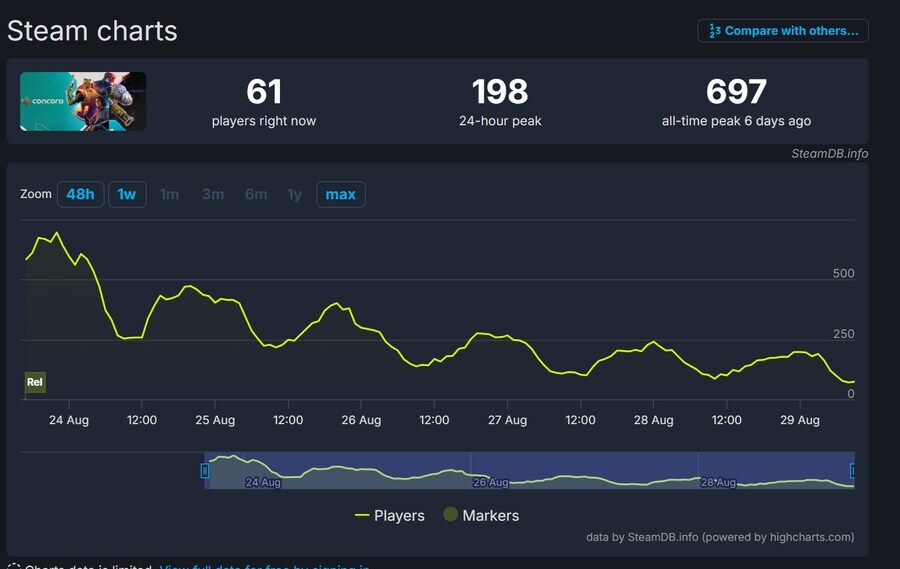This screenshot has width=900, height=569.
Task: Click the green Markers legend circle icon
Action: coord(451,514)
